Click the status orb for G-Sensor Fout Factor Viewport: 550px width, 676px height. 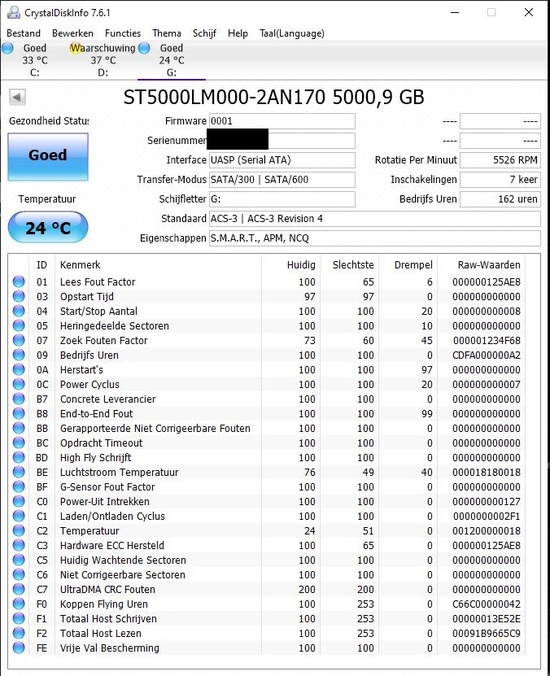click(19, 487)
